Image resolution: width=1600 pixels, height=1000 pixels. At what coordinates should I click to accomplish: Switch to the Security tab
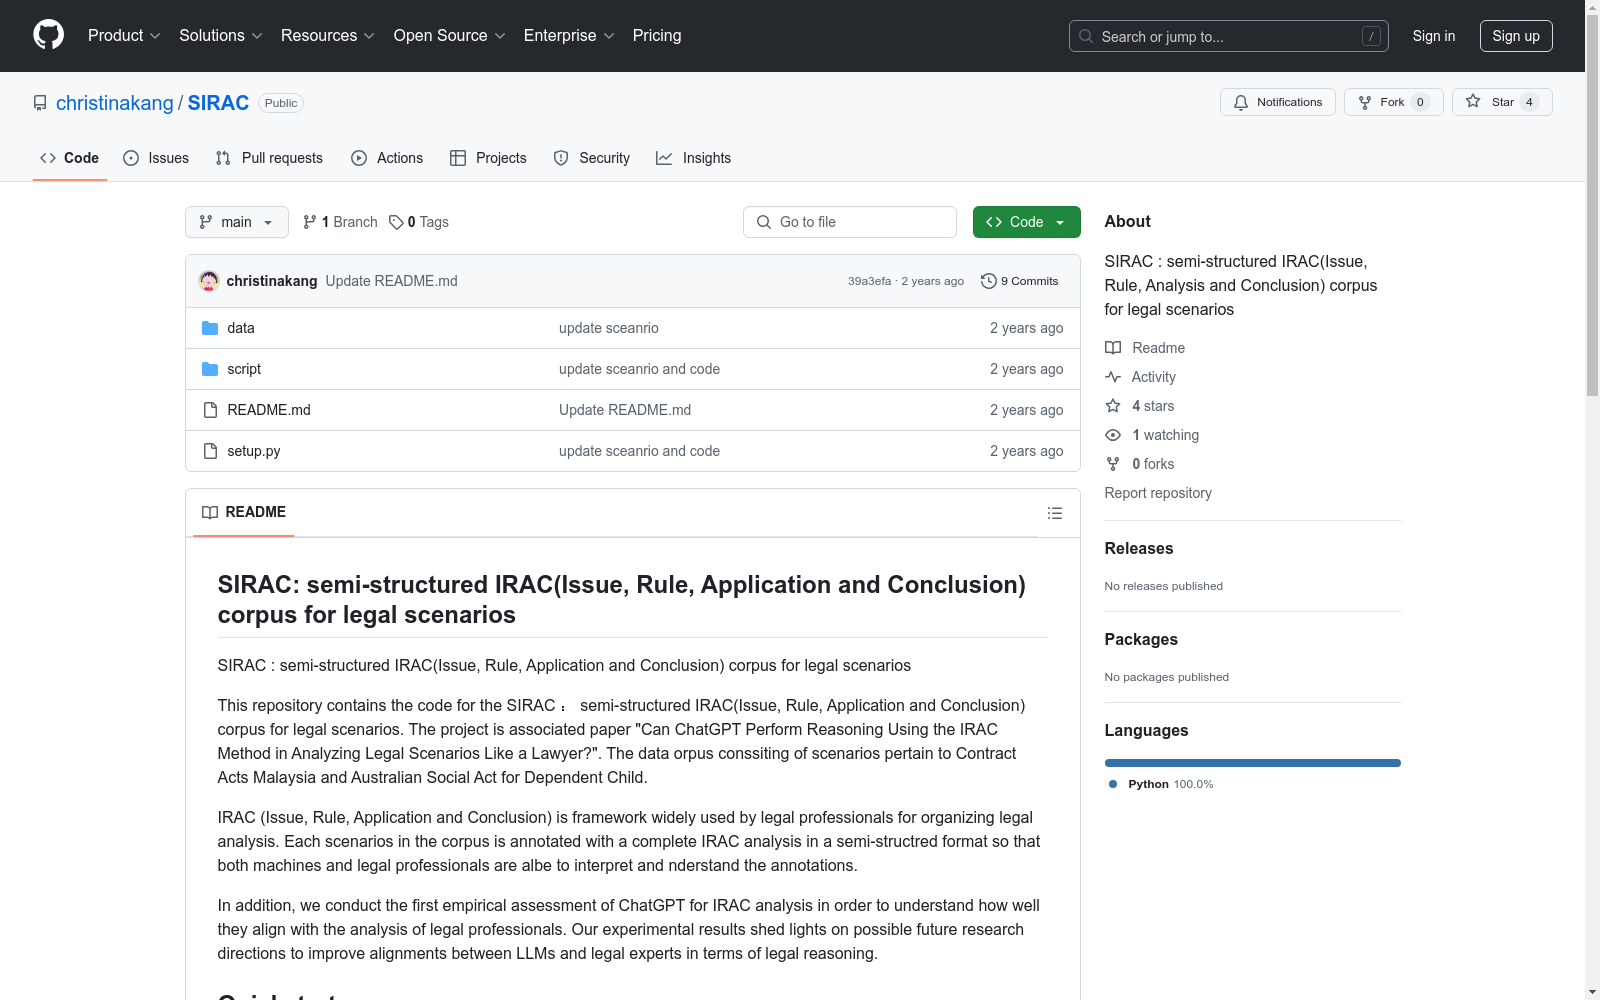[x=592, y=158]
